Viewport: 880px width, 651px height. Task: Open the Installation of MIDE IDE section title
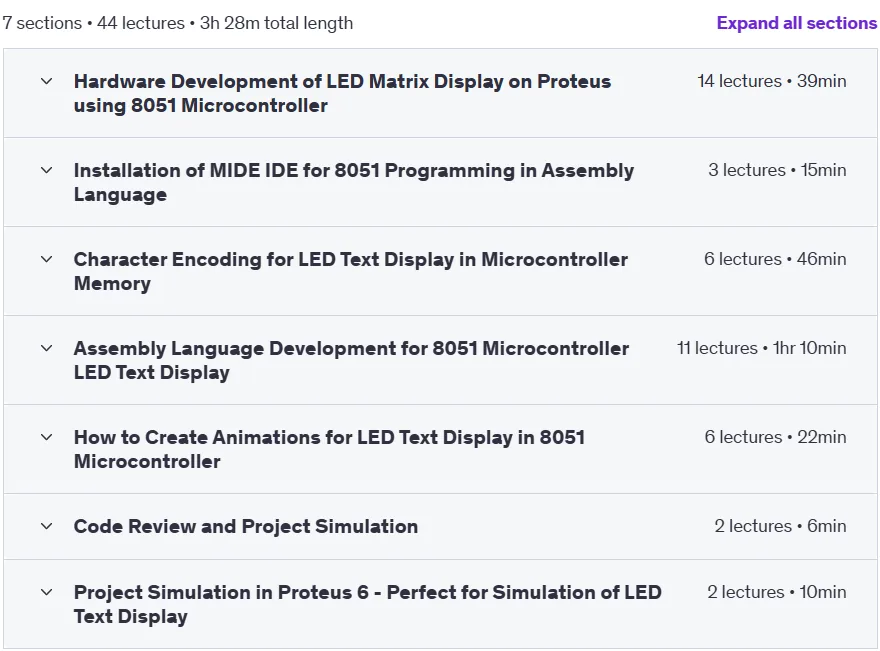354,182
